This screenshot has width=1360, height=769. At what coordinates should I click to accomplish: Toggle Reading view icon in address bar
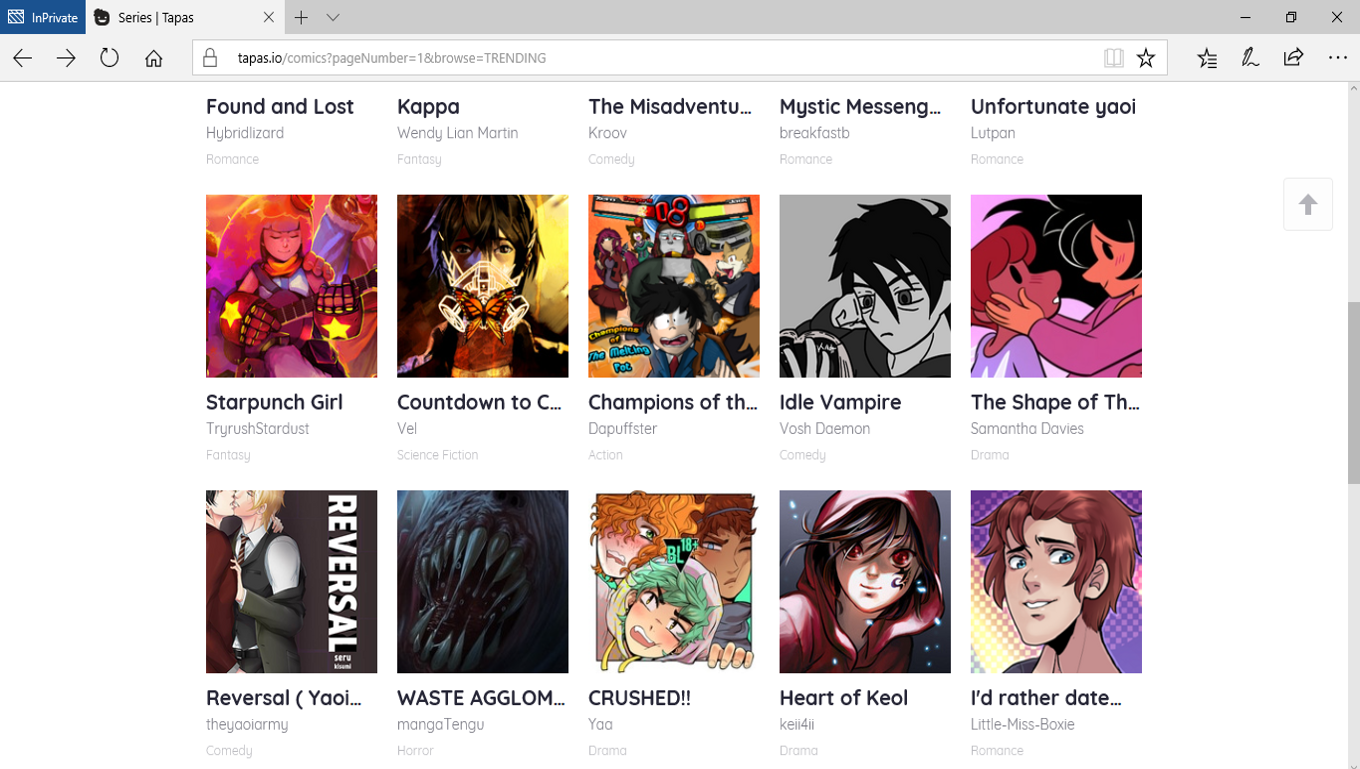pyautogui.click(x=1113, y=58)
